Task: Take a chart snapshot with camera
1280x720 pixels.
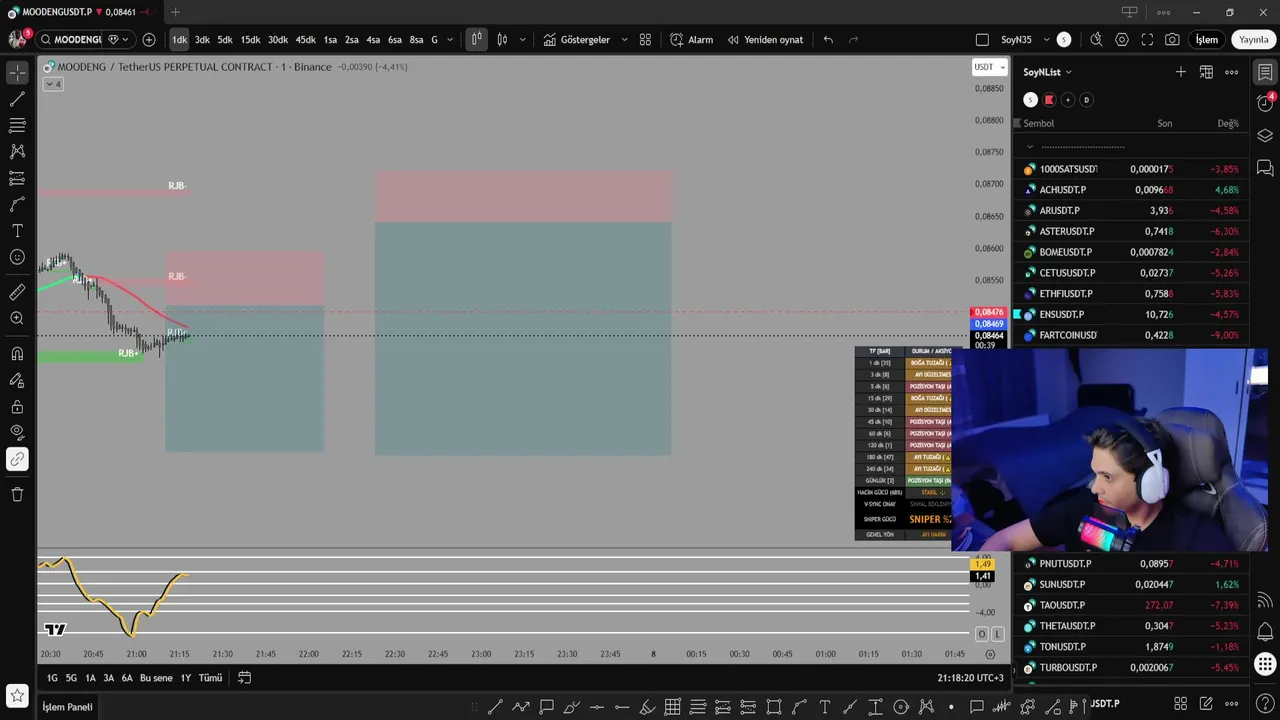Action: pyautogui.click(x=1172, y=40)
